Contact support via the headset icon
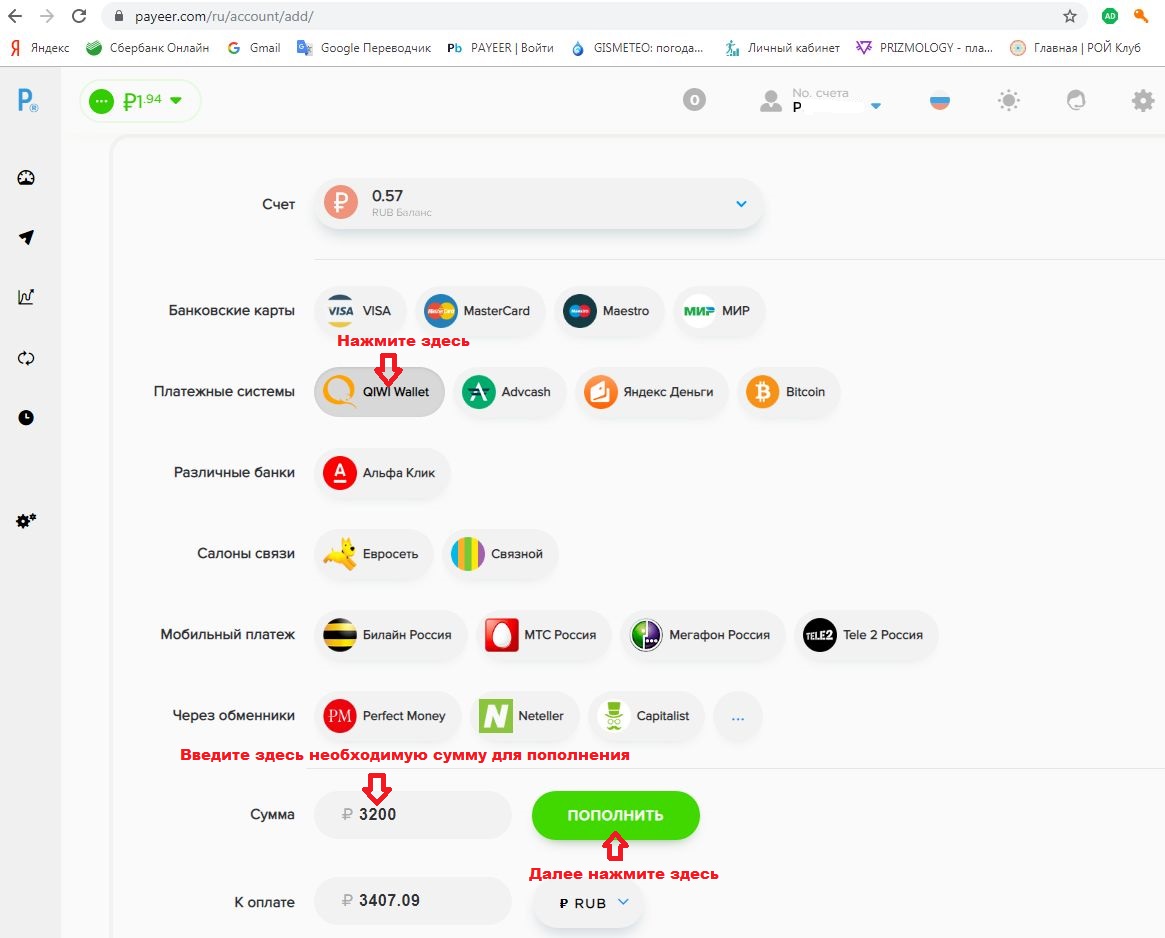This screenshot has height=938, width=1165. click(x=1076, y=100)
